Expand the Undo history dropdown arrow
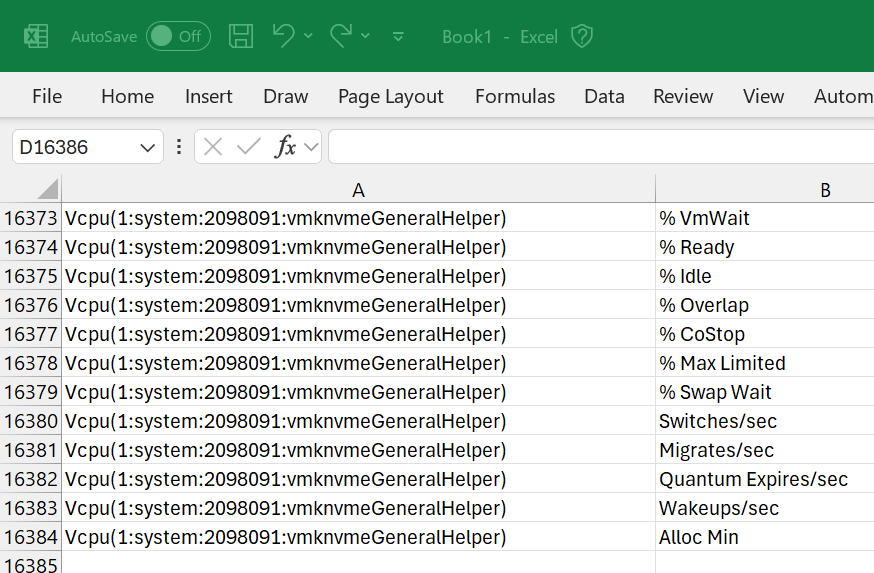Screen dimensions: 874x573 coord(308,36)
